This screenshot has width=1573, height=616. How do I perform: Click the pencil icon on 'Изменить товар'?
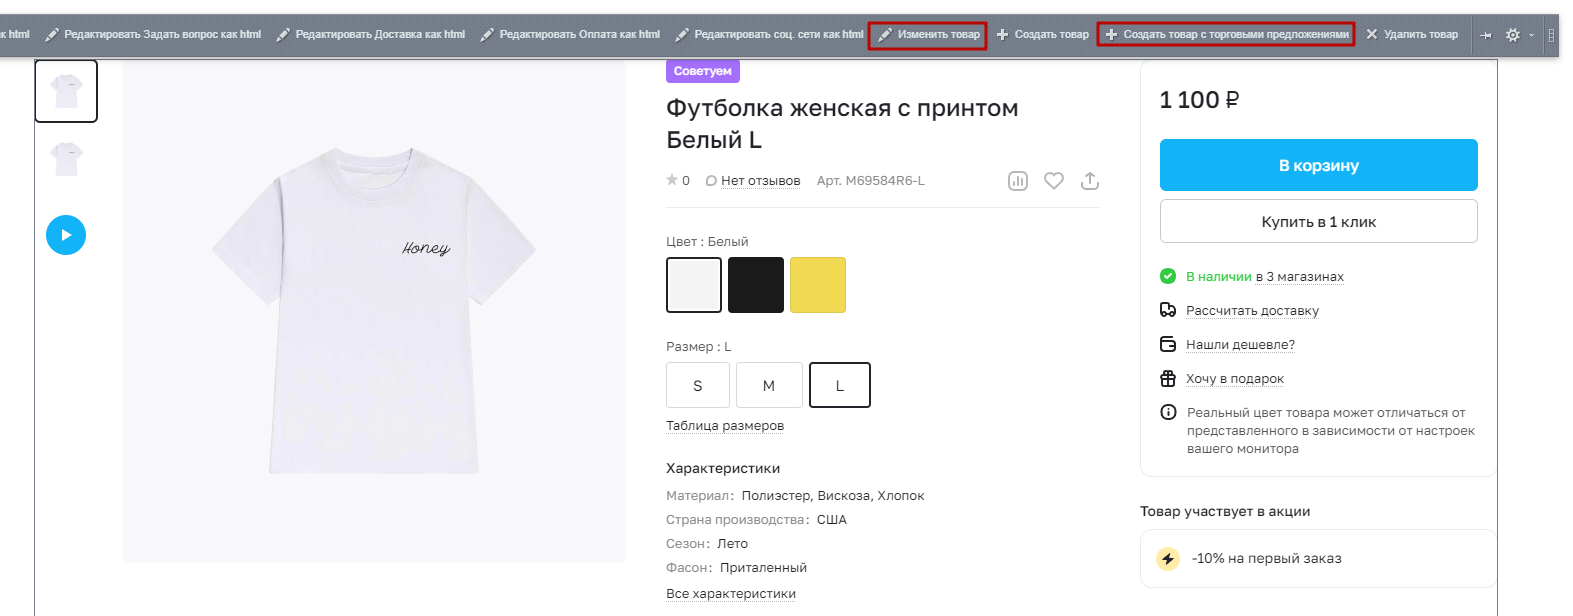pos(885,35)
